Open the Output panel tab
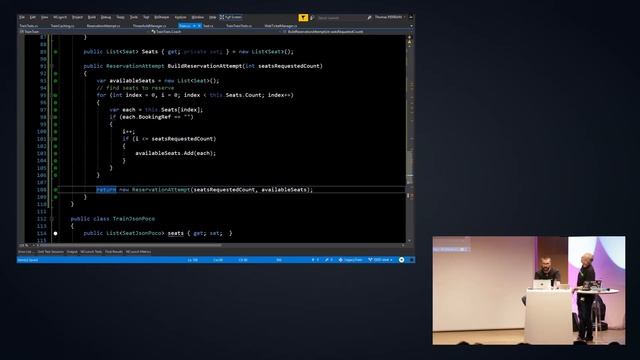Viewport: 640px width, 360px height. click(72, 252)
